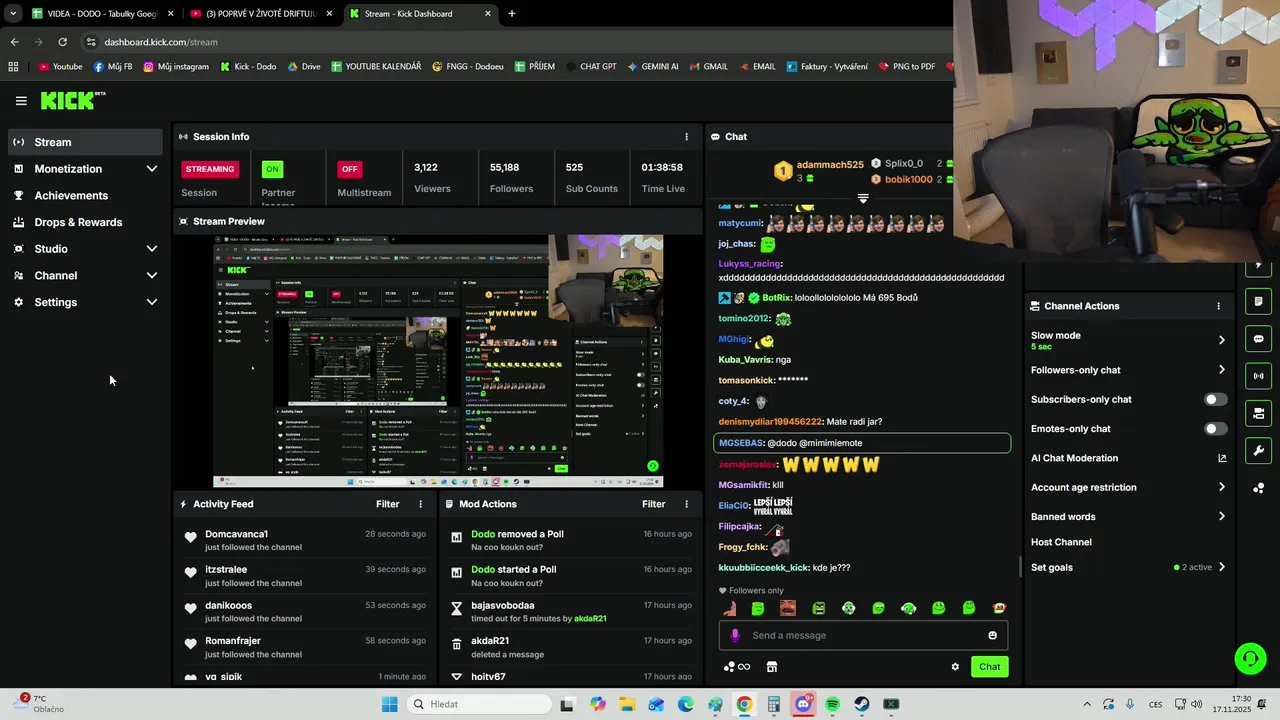The height and width of the screenshot is (720, 1280).
Task: Open Mod Actions Filter
Action: pyautogui.click(x=653, y=505)
